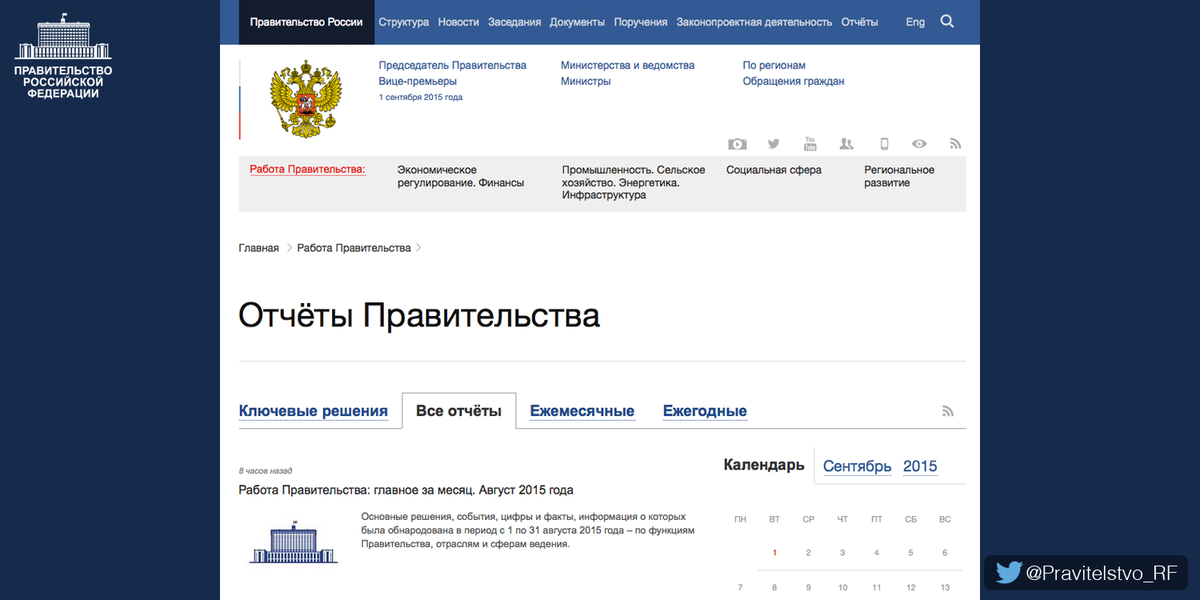Image resolution: width=1200 pixels, height=600 pixels.
Task: Open the Поручения menu
Action: pos(640,22)
